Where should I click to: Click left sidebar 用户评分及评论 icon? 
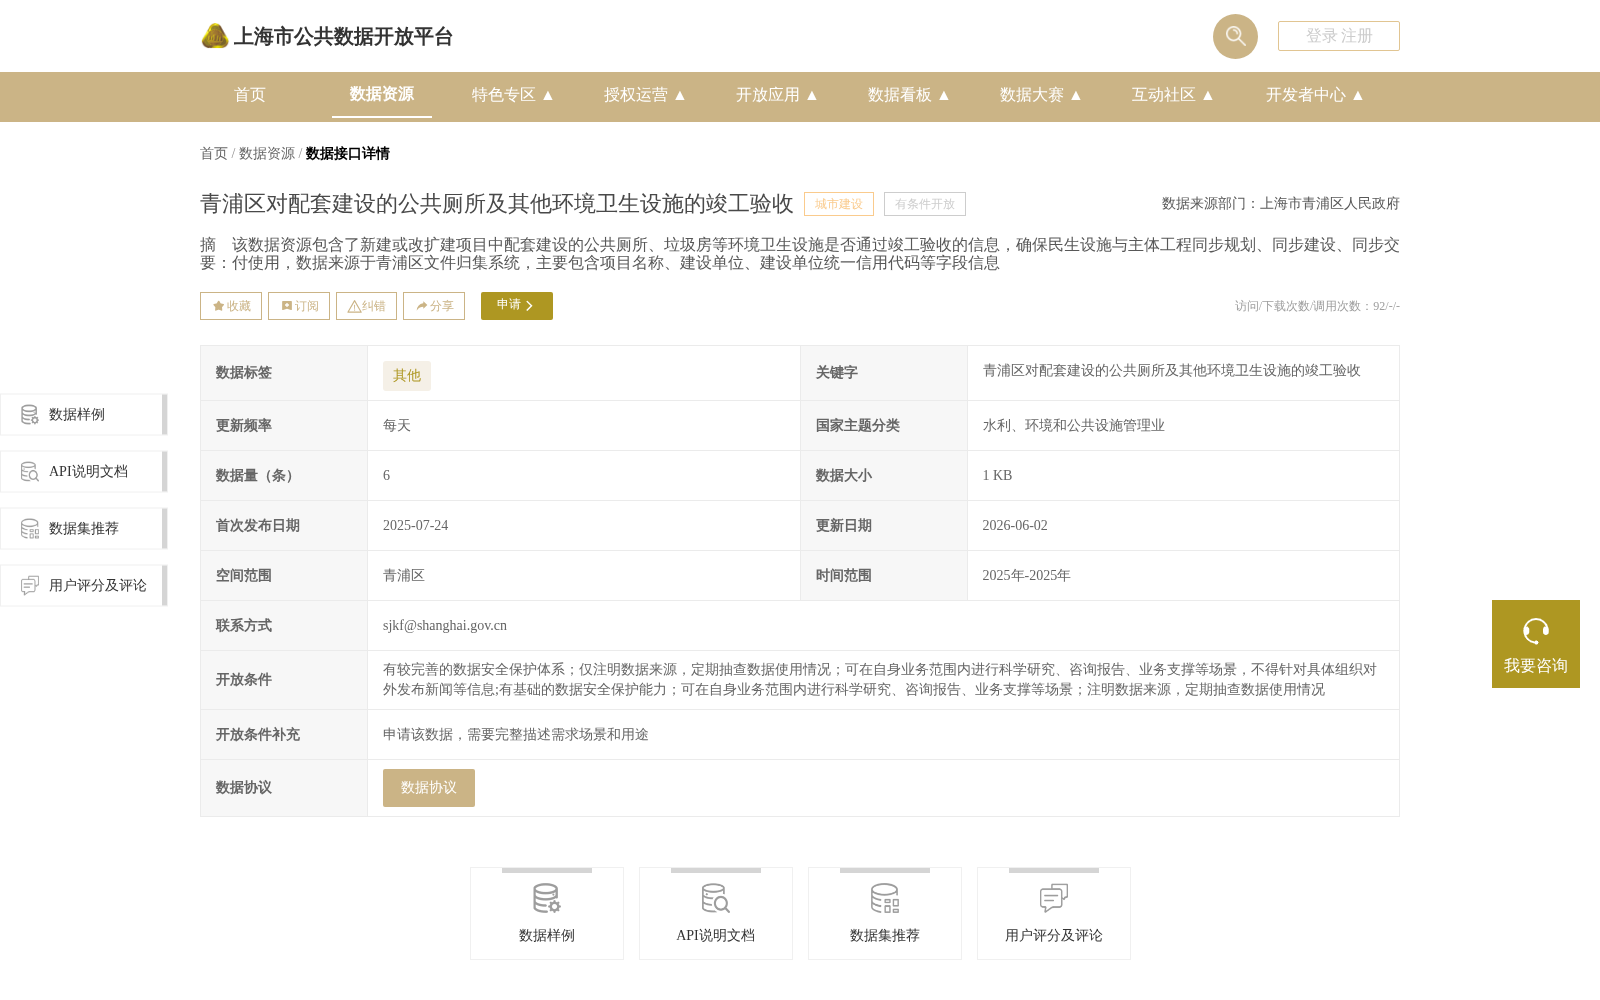30,586
